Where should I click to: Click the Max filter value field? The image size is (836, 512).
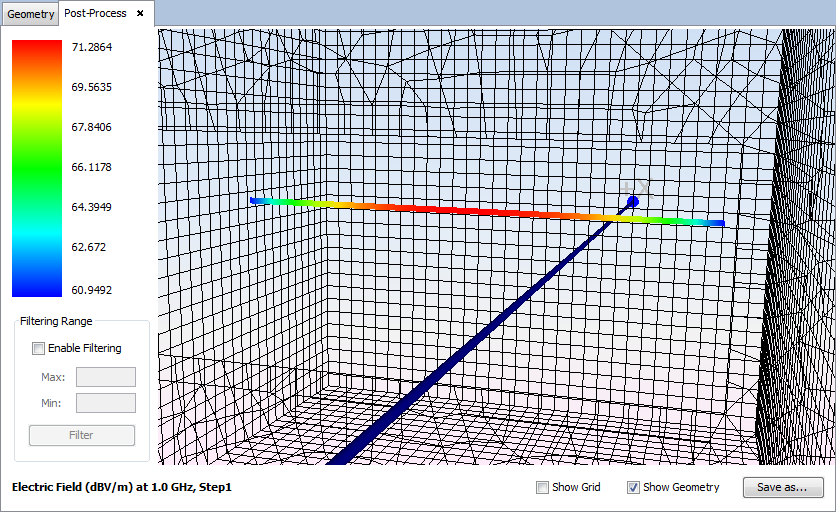105,377
